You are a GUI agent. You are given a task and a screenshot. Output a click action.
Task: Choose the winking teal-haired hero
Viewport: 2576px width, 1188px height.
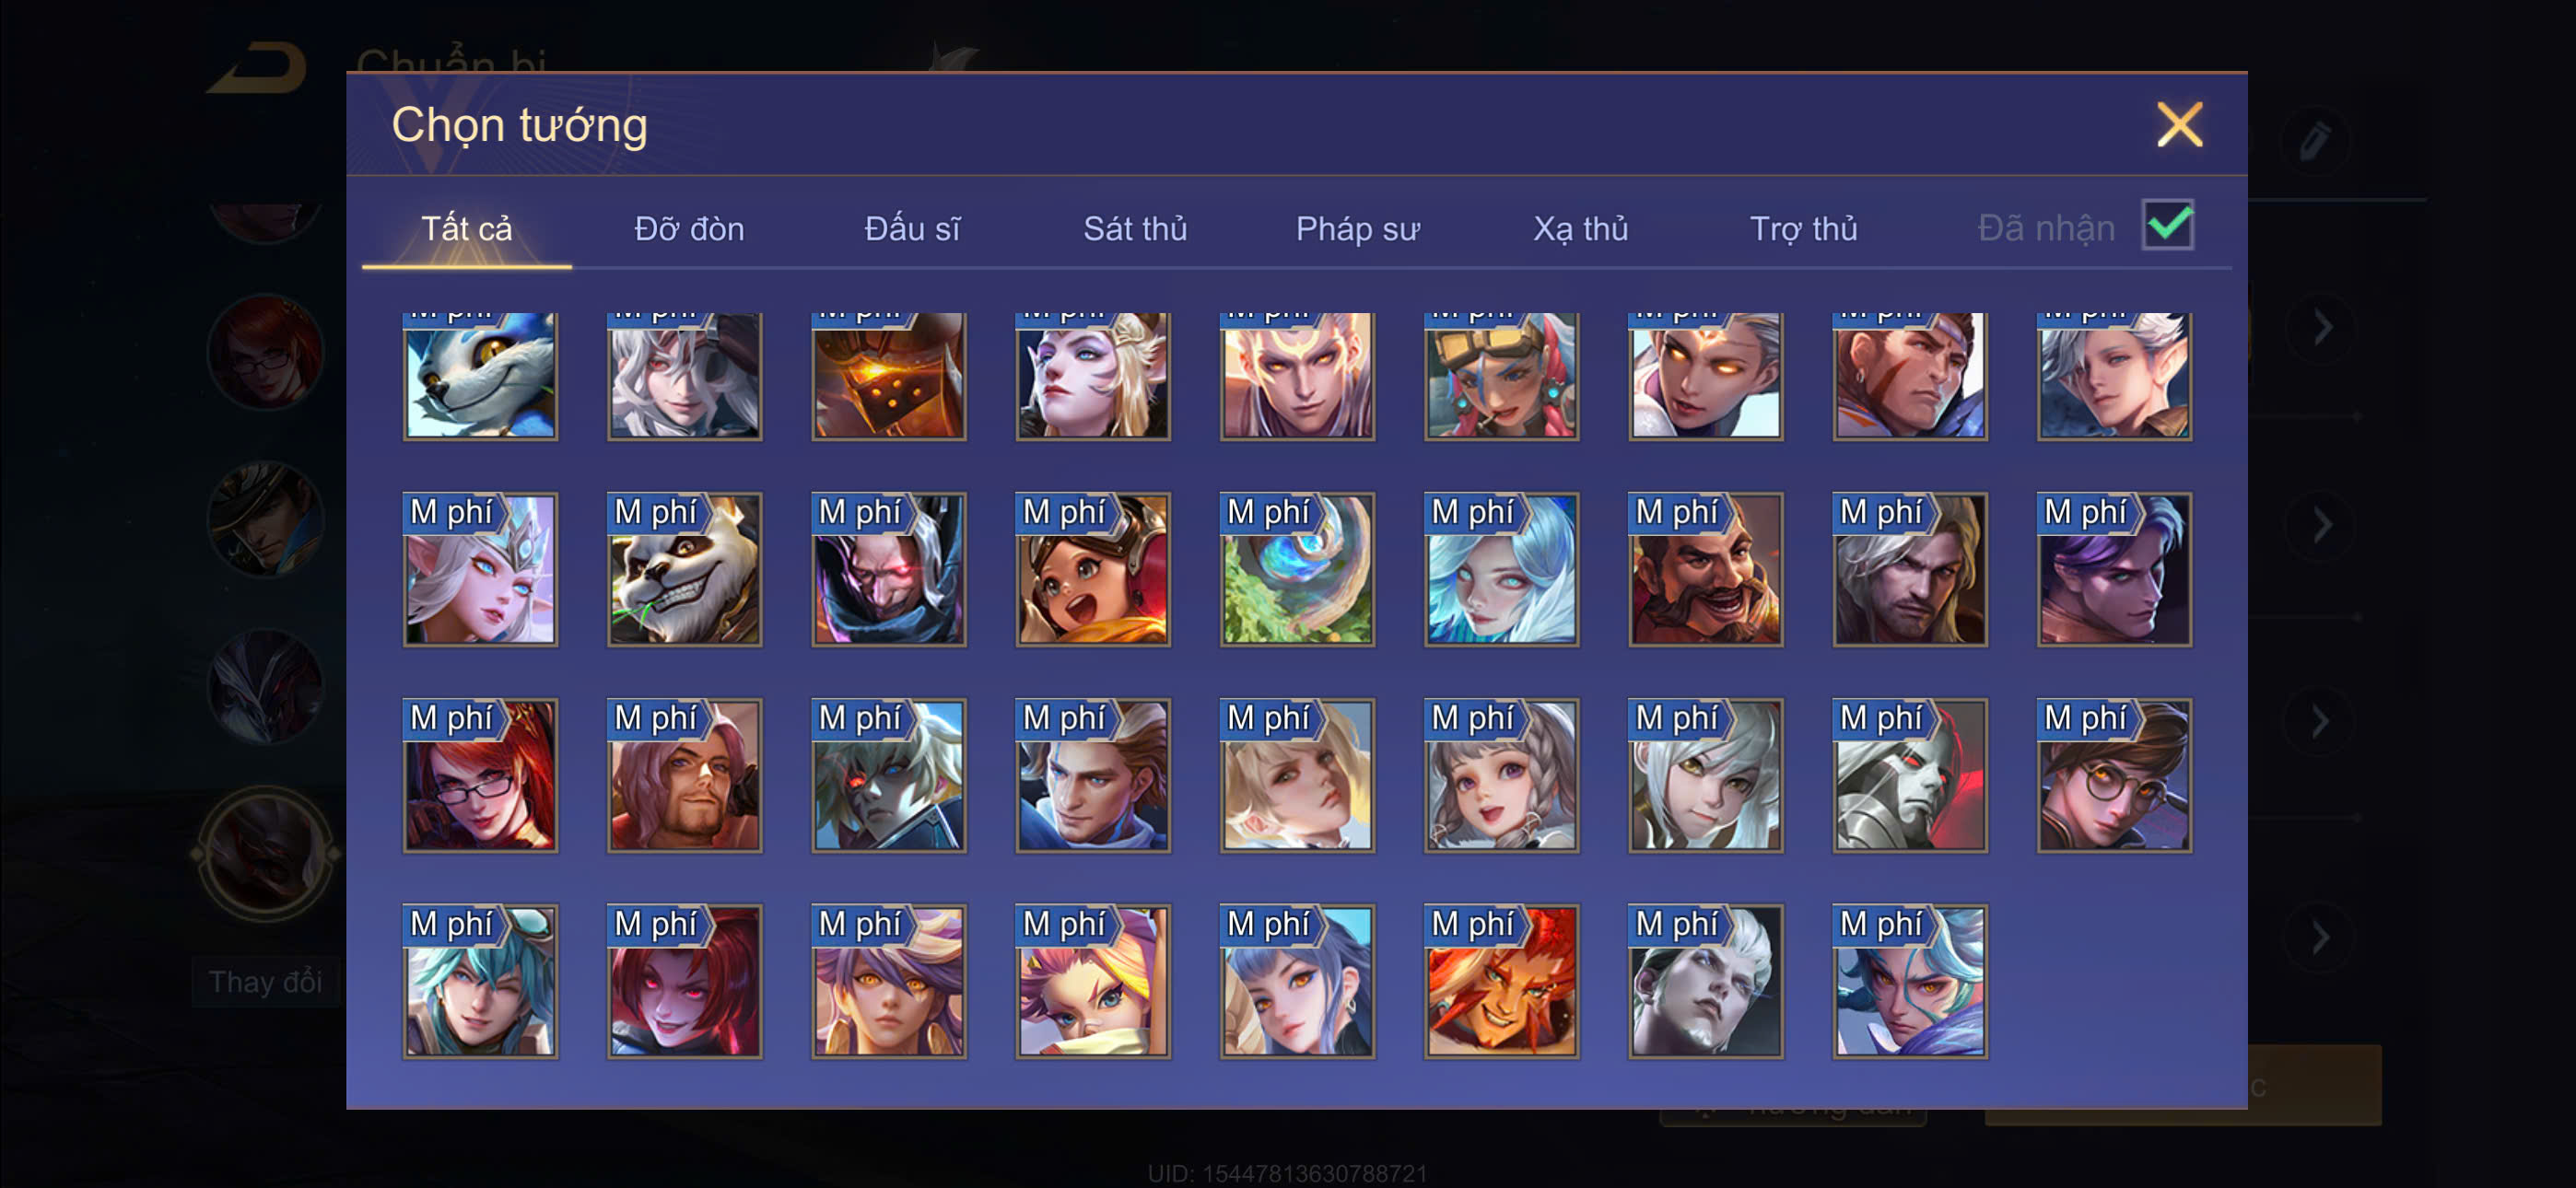[480, 981]
